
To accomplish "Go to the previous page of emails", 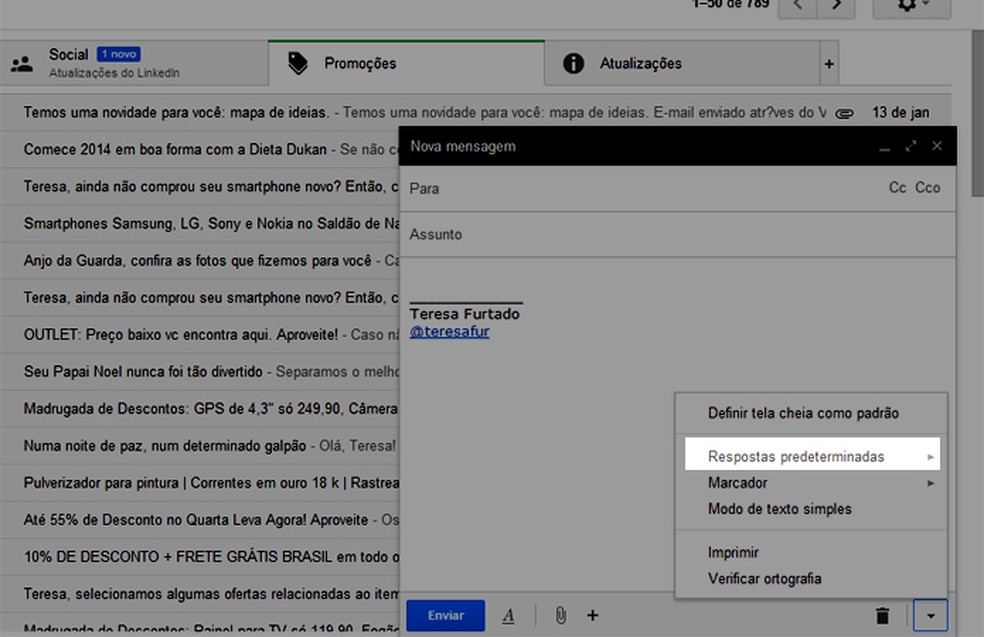I will tap(798, 6).
